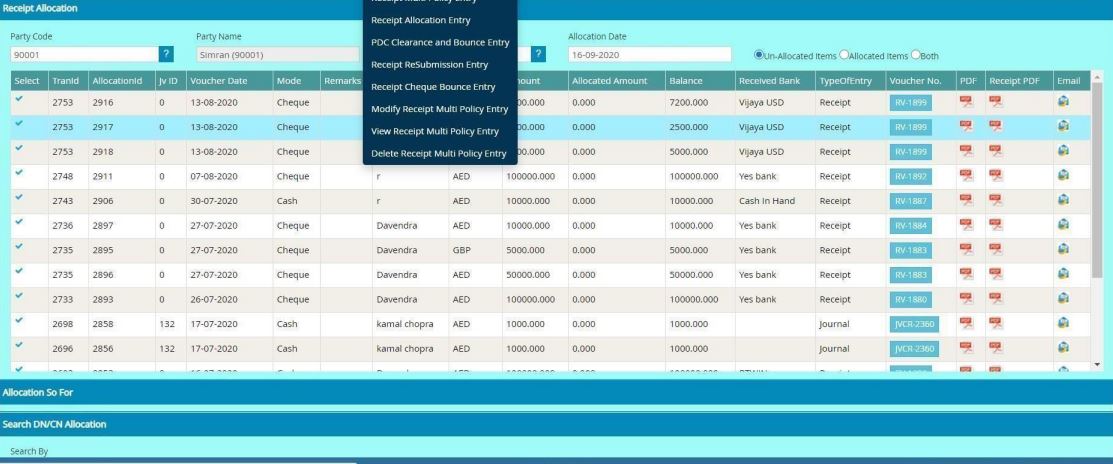Select the Both radio option
Viewport: 1113px width, 464px height.
coord(915,55)
